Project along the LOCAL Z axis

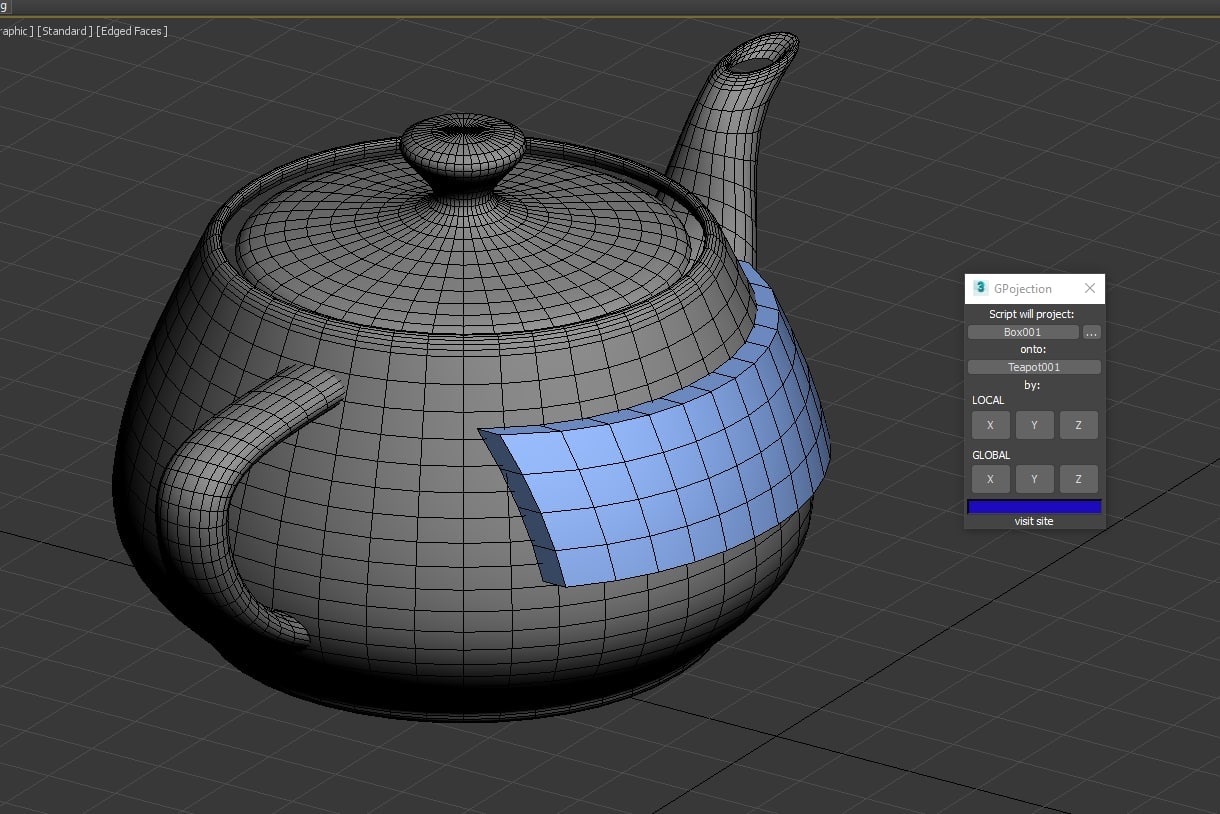coord(1078,425)
